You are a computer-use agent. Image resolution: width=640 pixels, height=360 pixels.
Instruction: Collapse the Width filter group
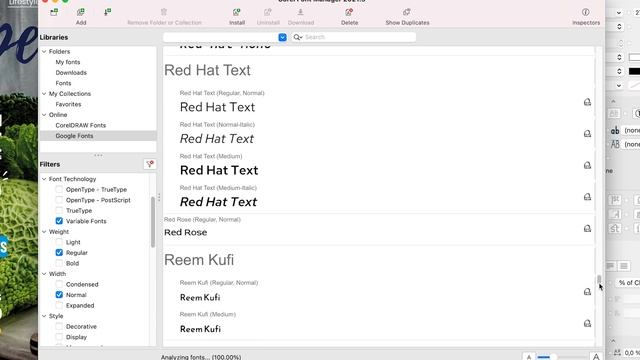tap(44, 274)
